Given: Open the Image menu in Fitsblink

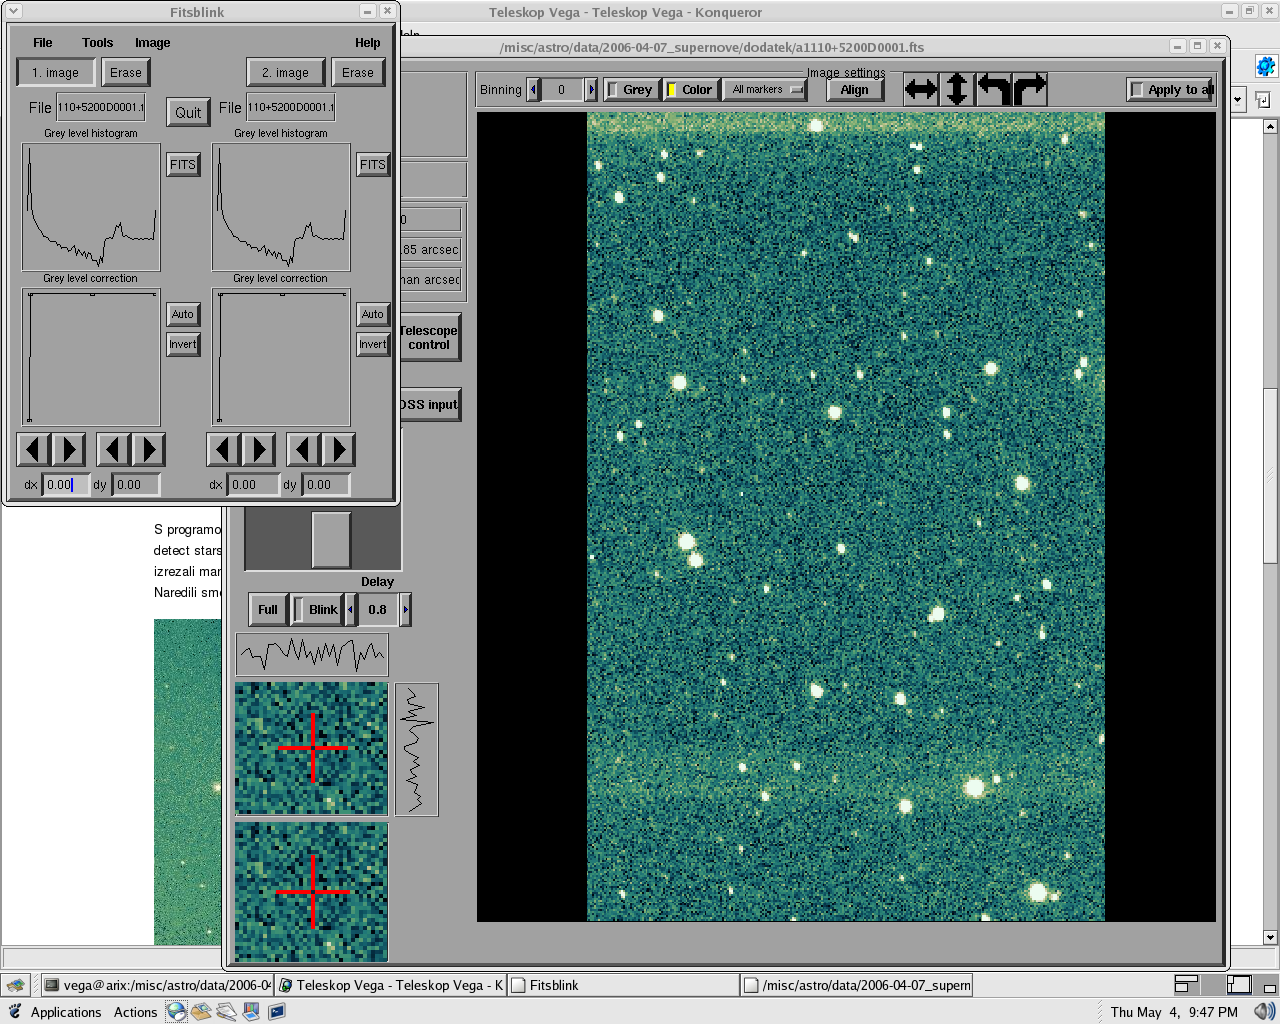Looking at the screenshot, I should click(153, 43).
